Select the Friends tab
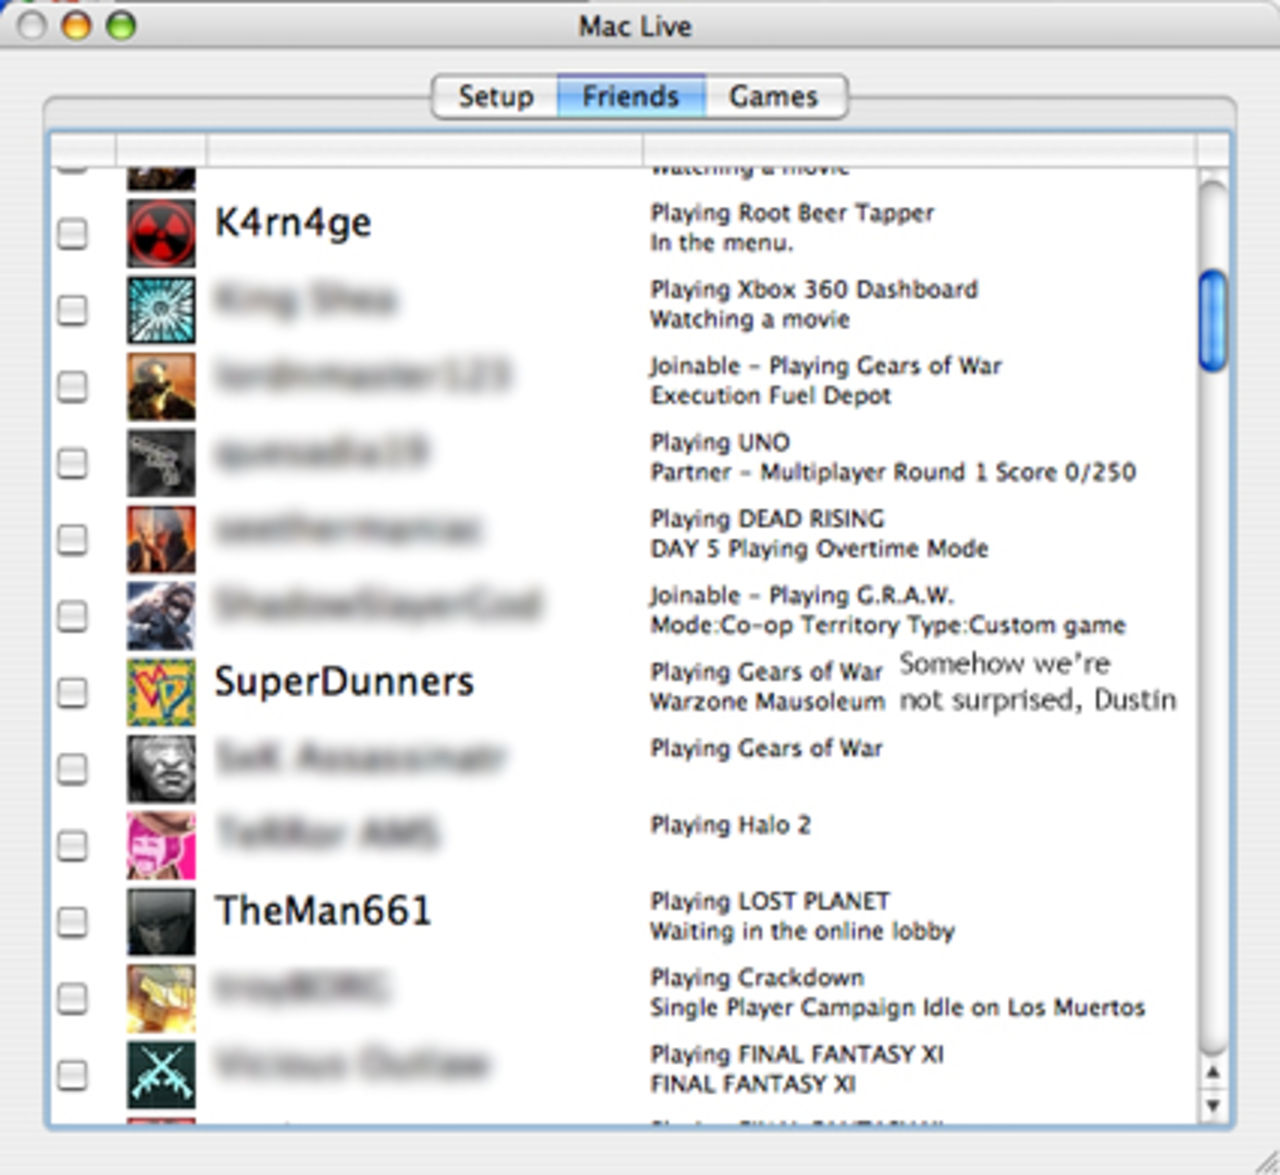 tap(631, 97)
